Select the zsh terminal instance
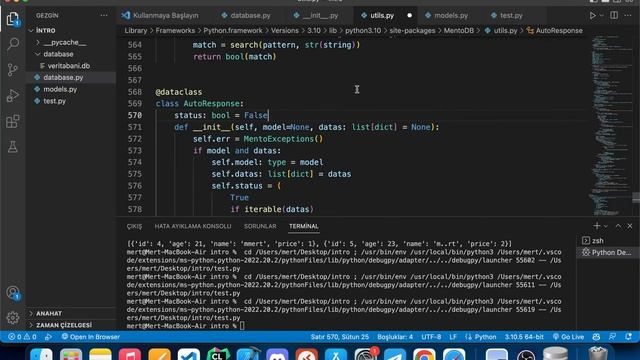The height and width of the screenshot is (360, 640). pos(607,240)
